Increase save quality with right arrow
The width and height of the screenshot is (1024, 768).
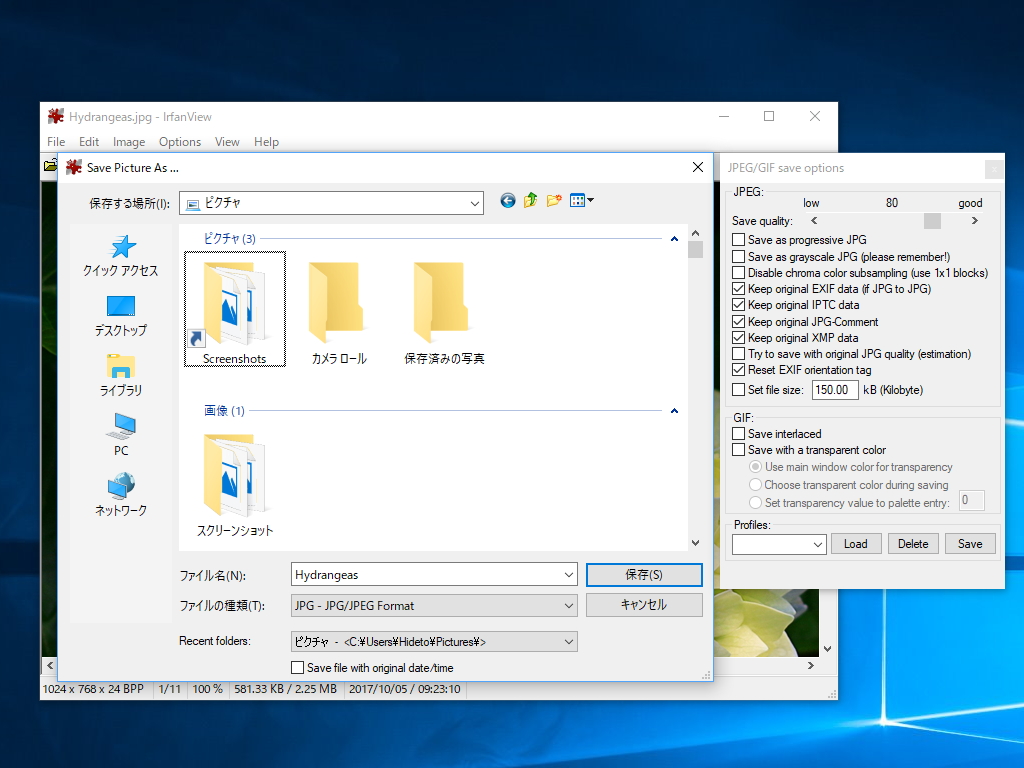(x=974, y=221)
